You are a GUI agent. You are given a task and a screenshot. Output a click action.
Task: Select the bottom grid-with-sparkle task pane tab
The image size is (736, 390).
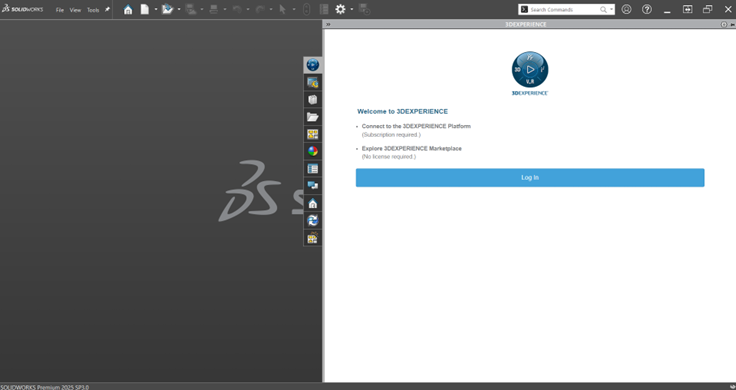tap(313, 238)
